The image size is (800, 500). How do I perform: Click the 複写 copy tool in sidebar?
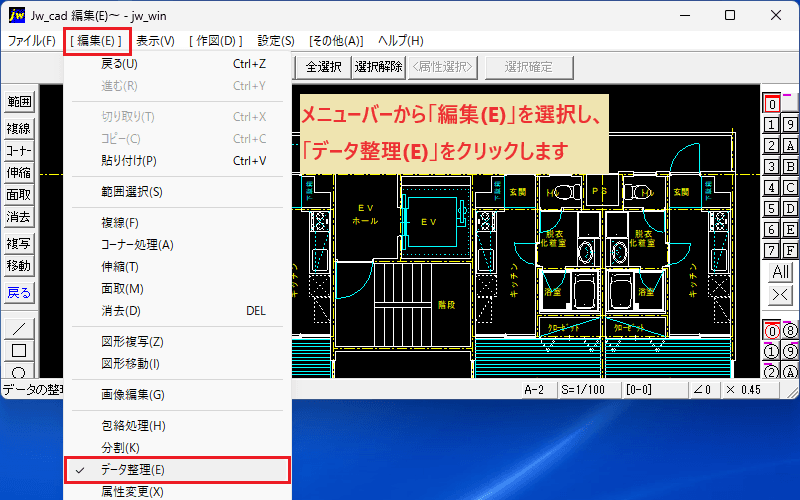[19, 244]
